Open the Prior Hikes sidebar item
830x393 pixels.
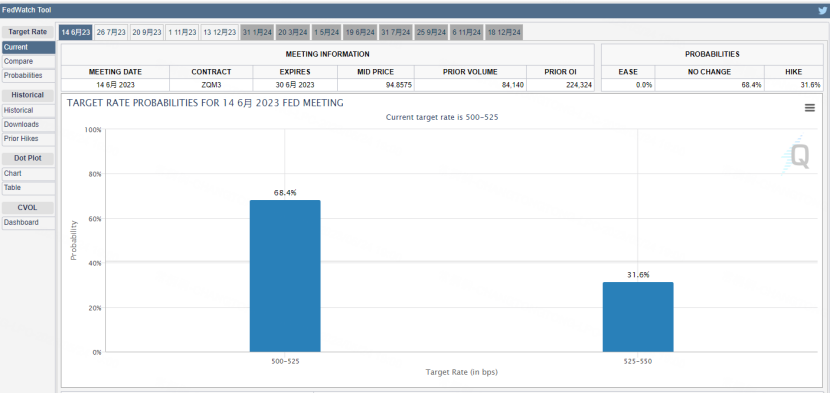[x=28, y=139]
